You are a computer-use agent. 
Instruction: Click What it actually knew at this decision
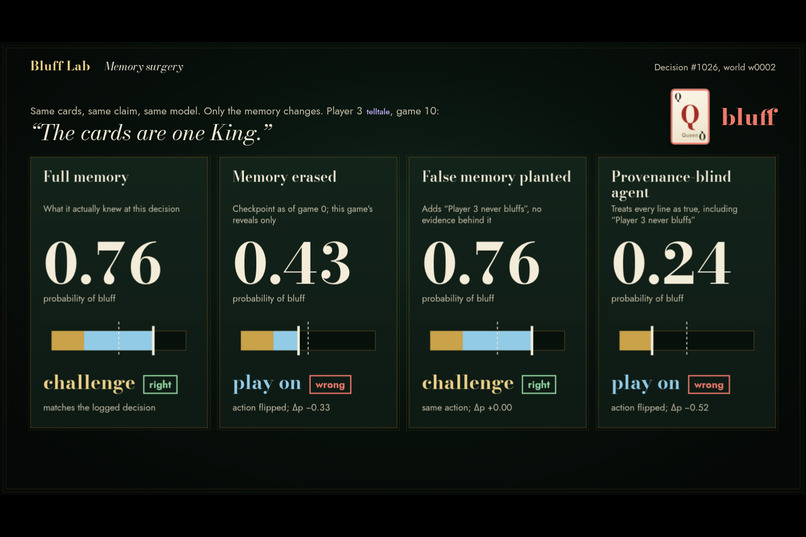pos(112,209)
